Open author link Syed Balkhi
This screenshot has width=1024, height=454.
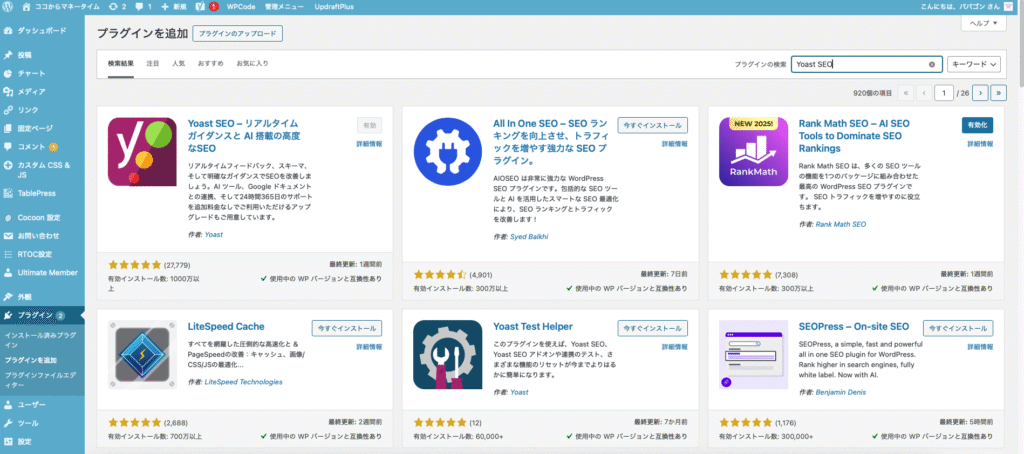click(x=530, y=236)
